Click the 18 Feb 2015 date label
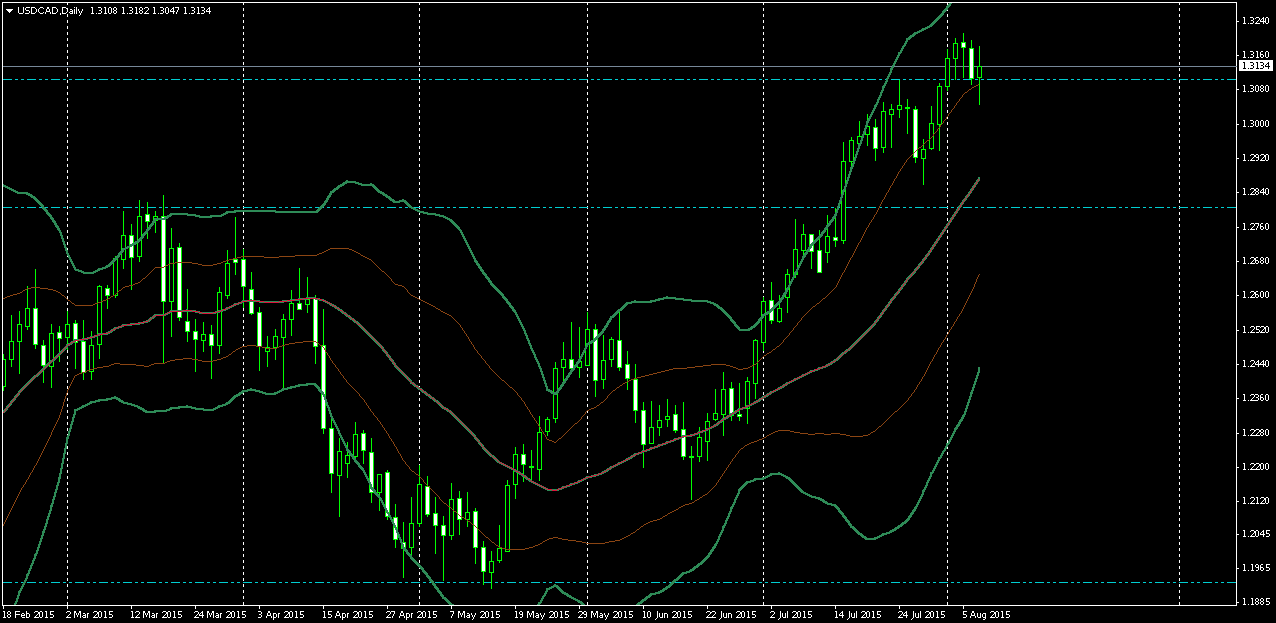 [27, 615]
